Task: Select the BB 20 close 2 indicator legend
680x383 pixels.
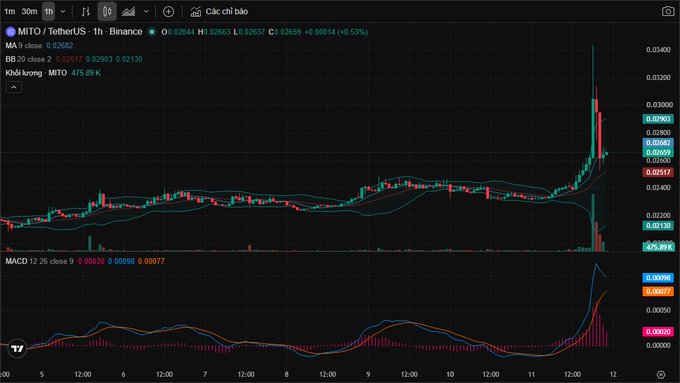Action: point(28,59)
